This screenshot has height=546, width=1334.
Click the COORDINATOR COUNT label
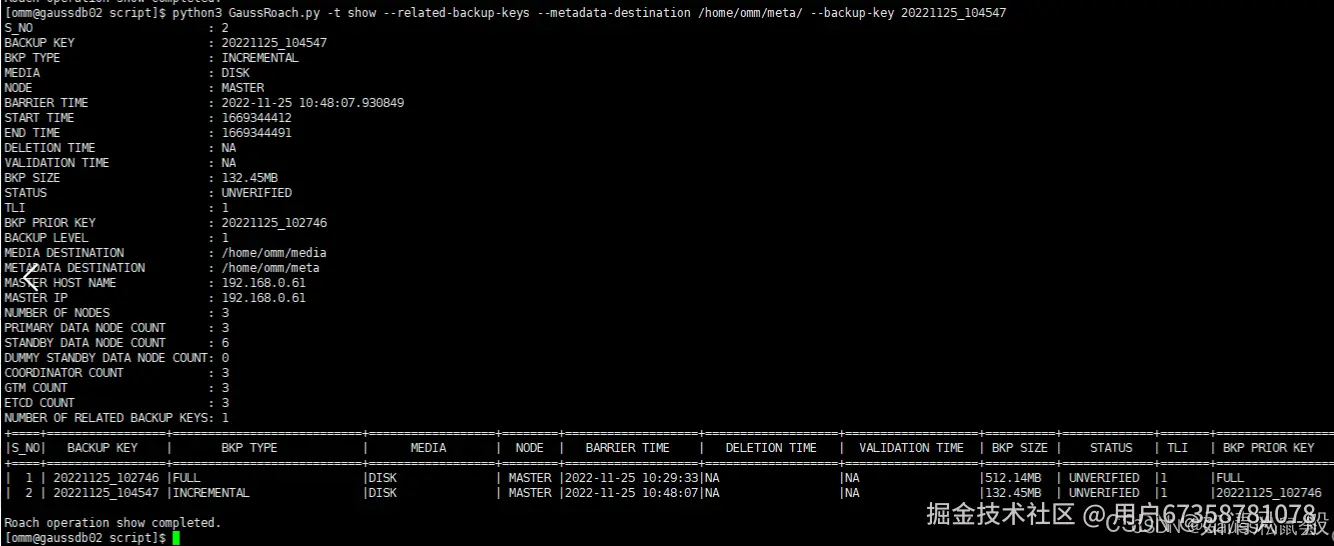pyautogui.click(x=64, y=373)
